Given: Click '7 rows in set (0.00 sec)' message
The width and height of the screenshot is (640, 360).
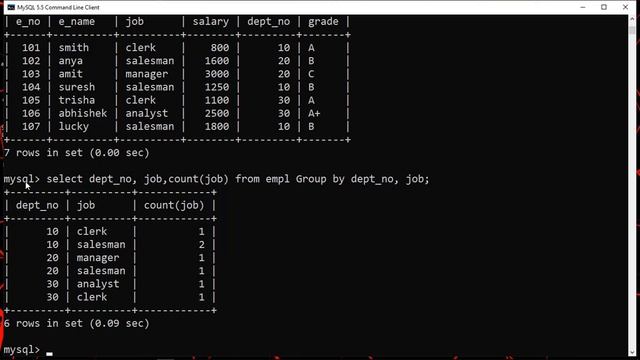Looking at the screenshot, I should pos(76,153).
